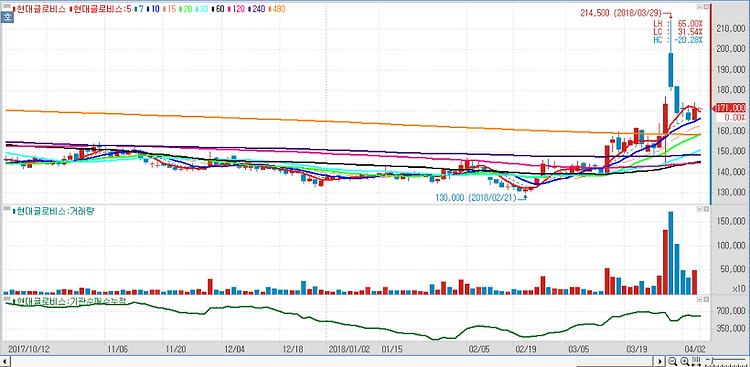
Task: Click the 160,000 price axis label
Action: coord(731,131)
